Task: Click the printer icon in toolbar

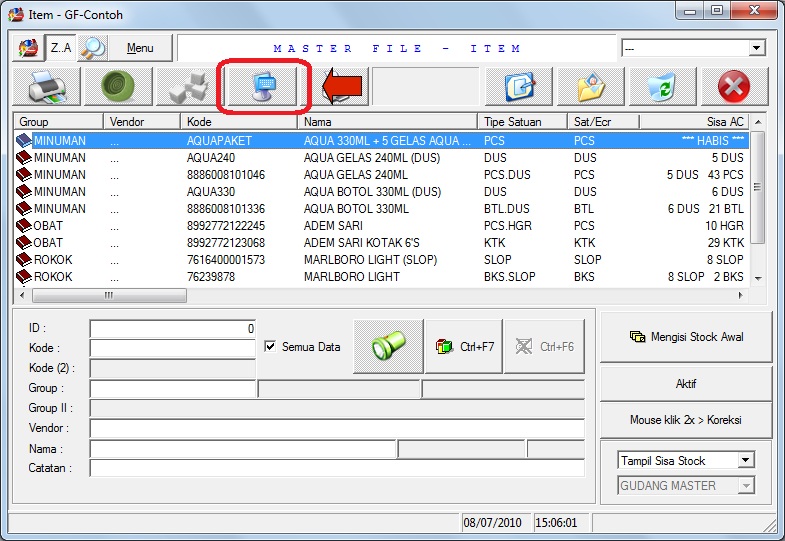Action: click(x=47, y=87)
